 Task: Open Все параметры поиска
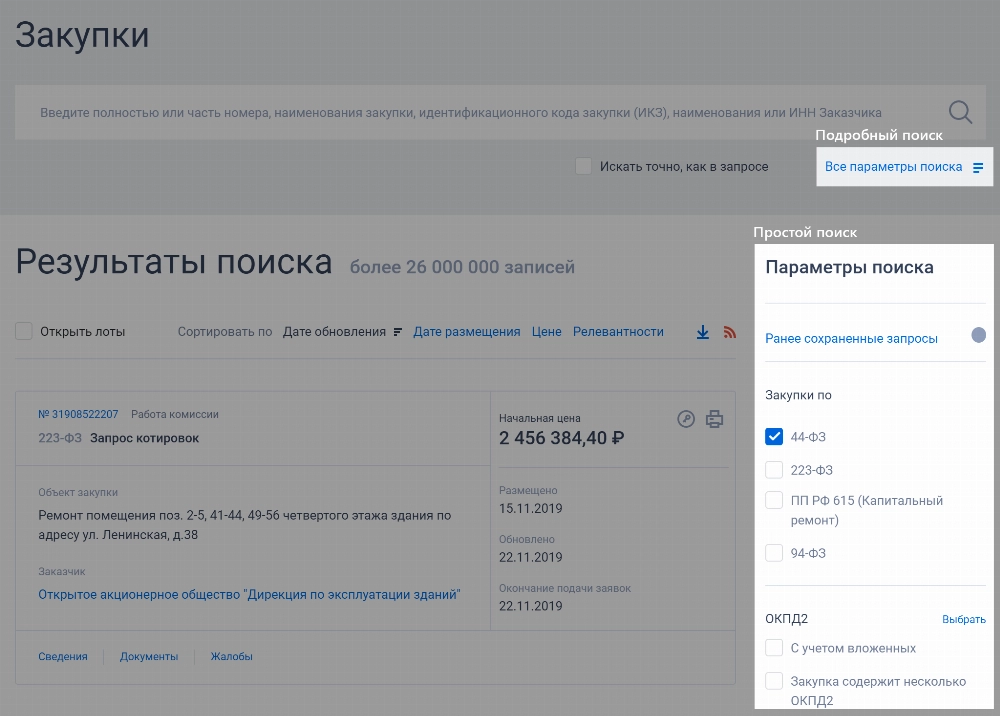[893, 167]
